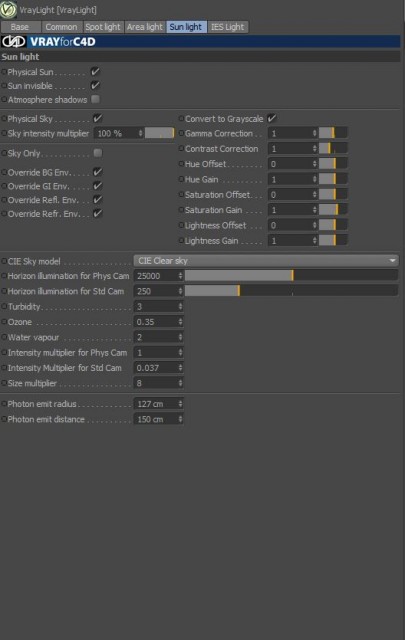Click the Lightness Offset slider
Image resolution: width=405 pixels, height=640 pixels.
(333, 225)
